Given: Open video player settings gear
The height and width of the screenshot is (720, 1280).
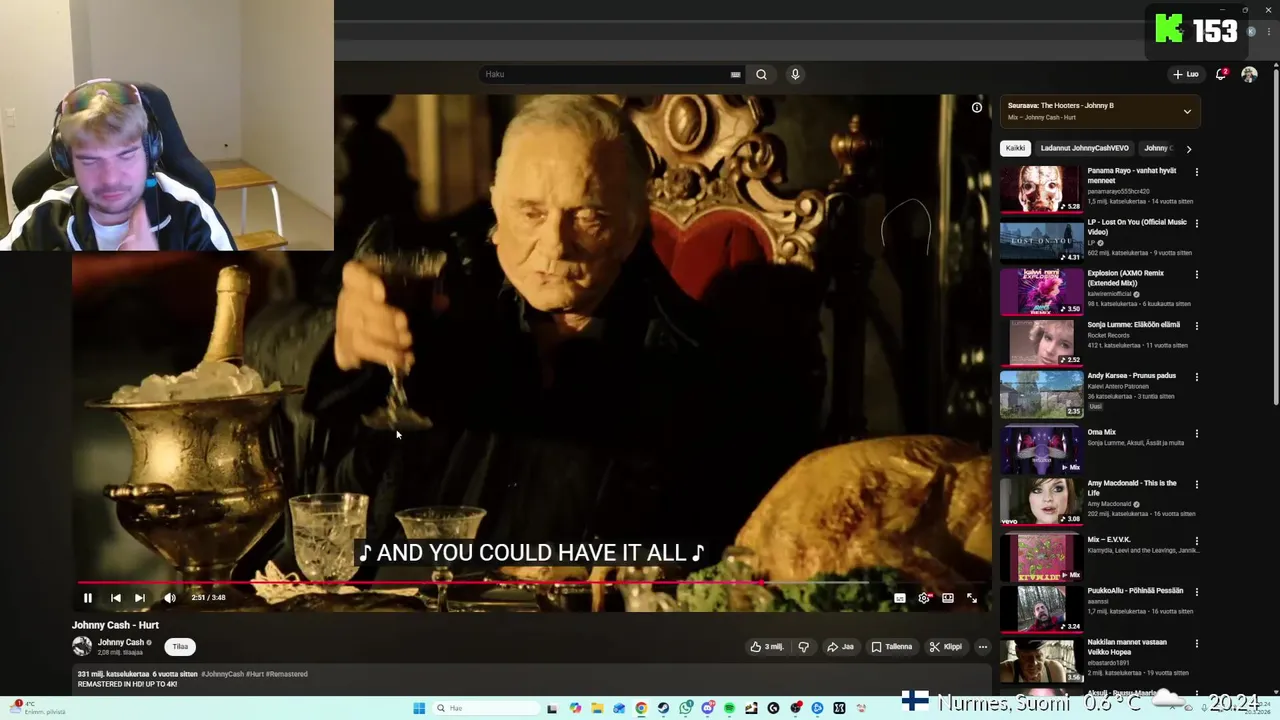Looking at the screenshot, I should (924, 598).
